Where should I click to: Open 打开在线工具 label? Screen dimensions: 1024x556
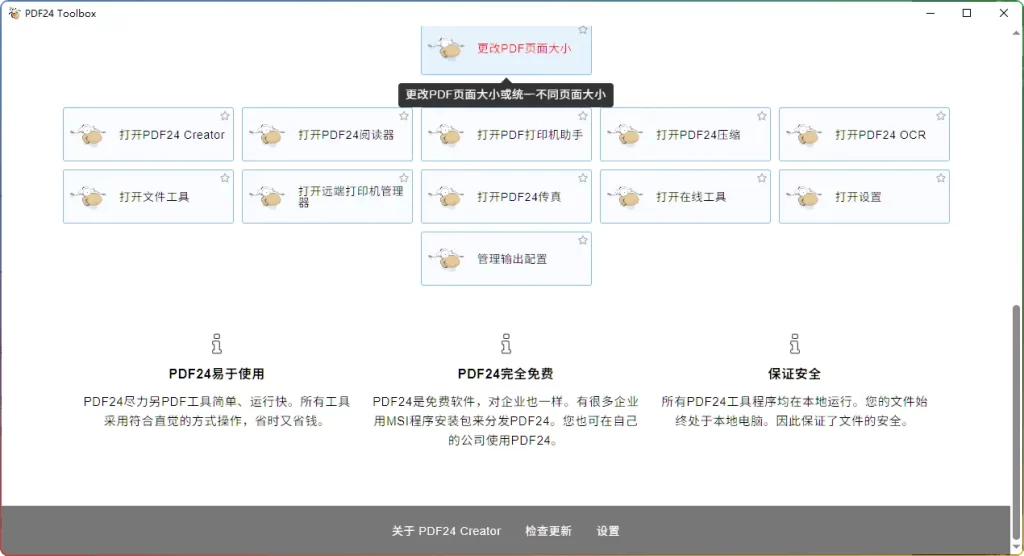point(691,197)
